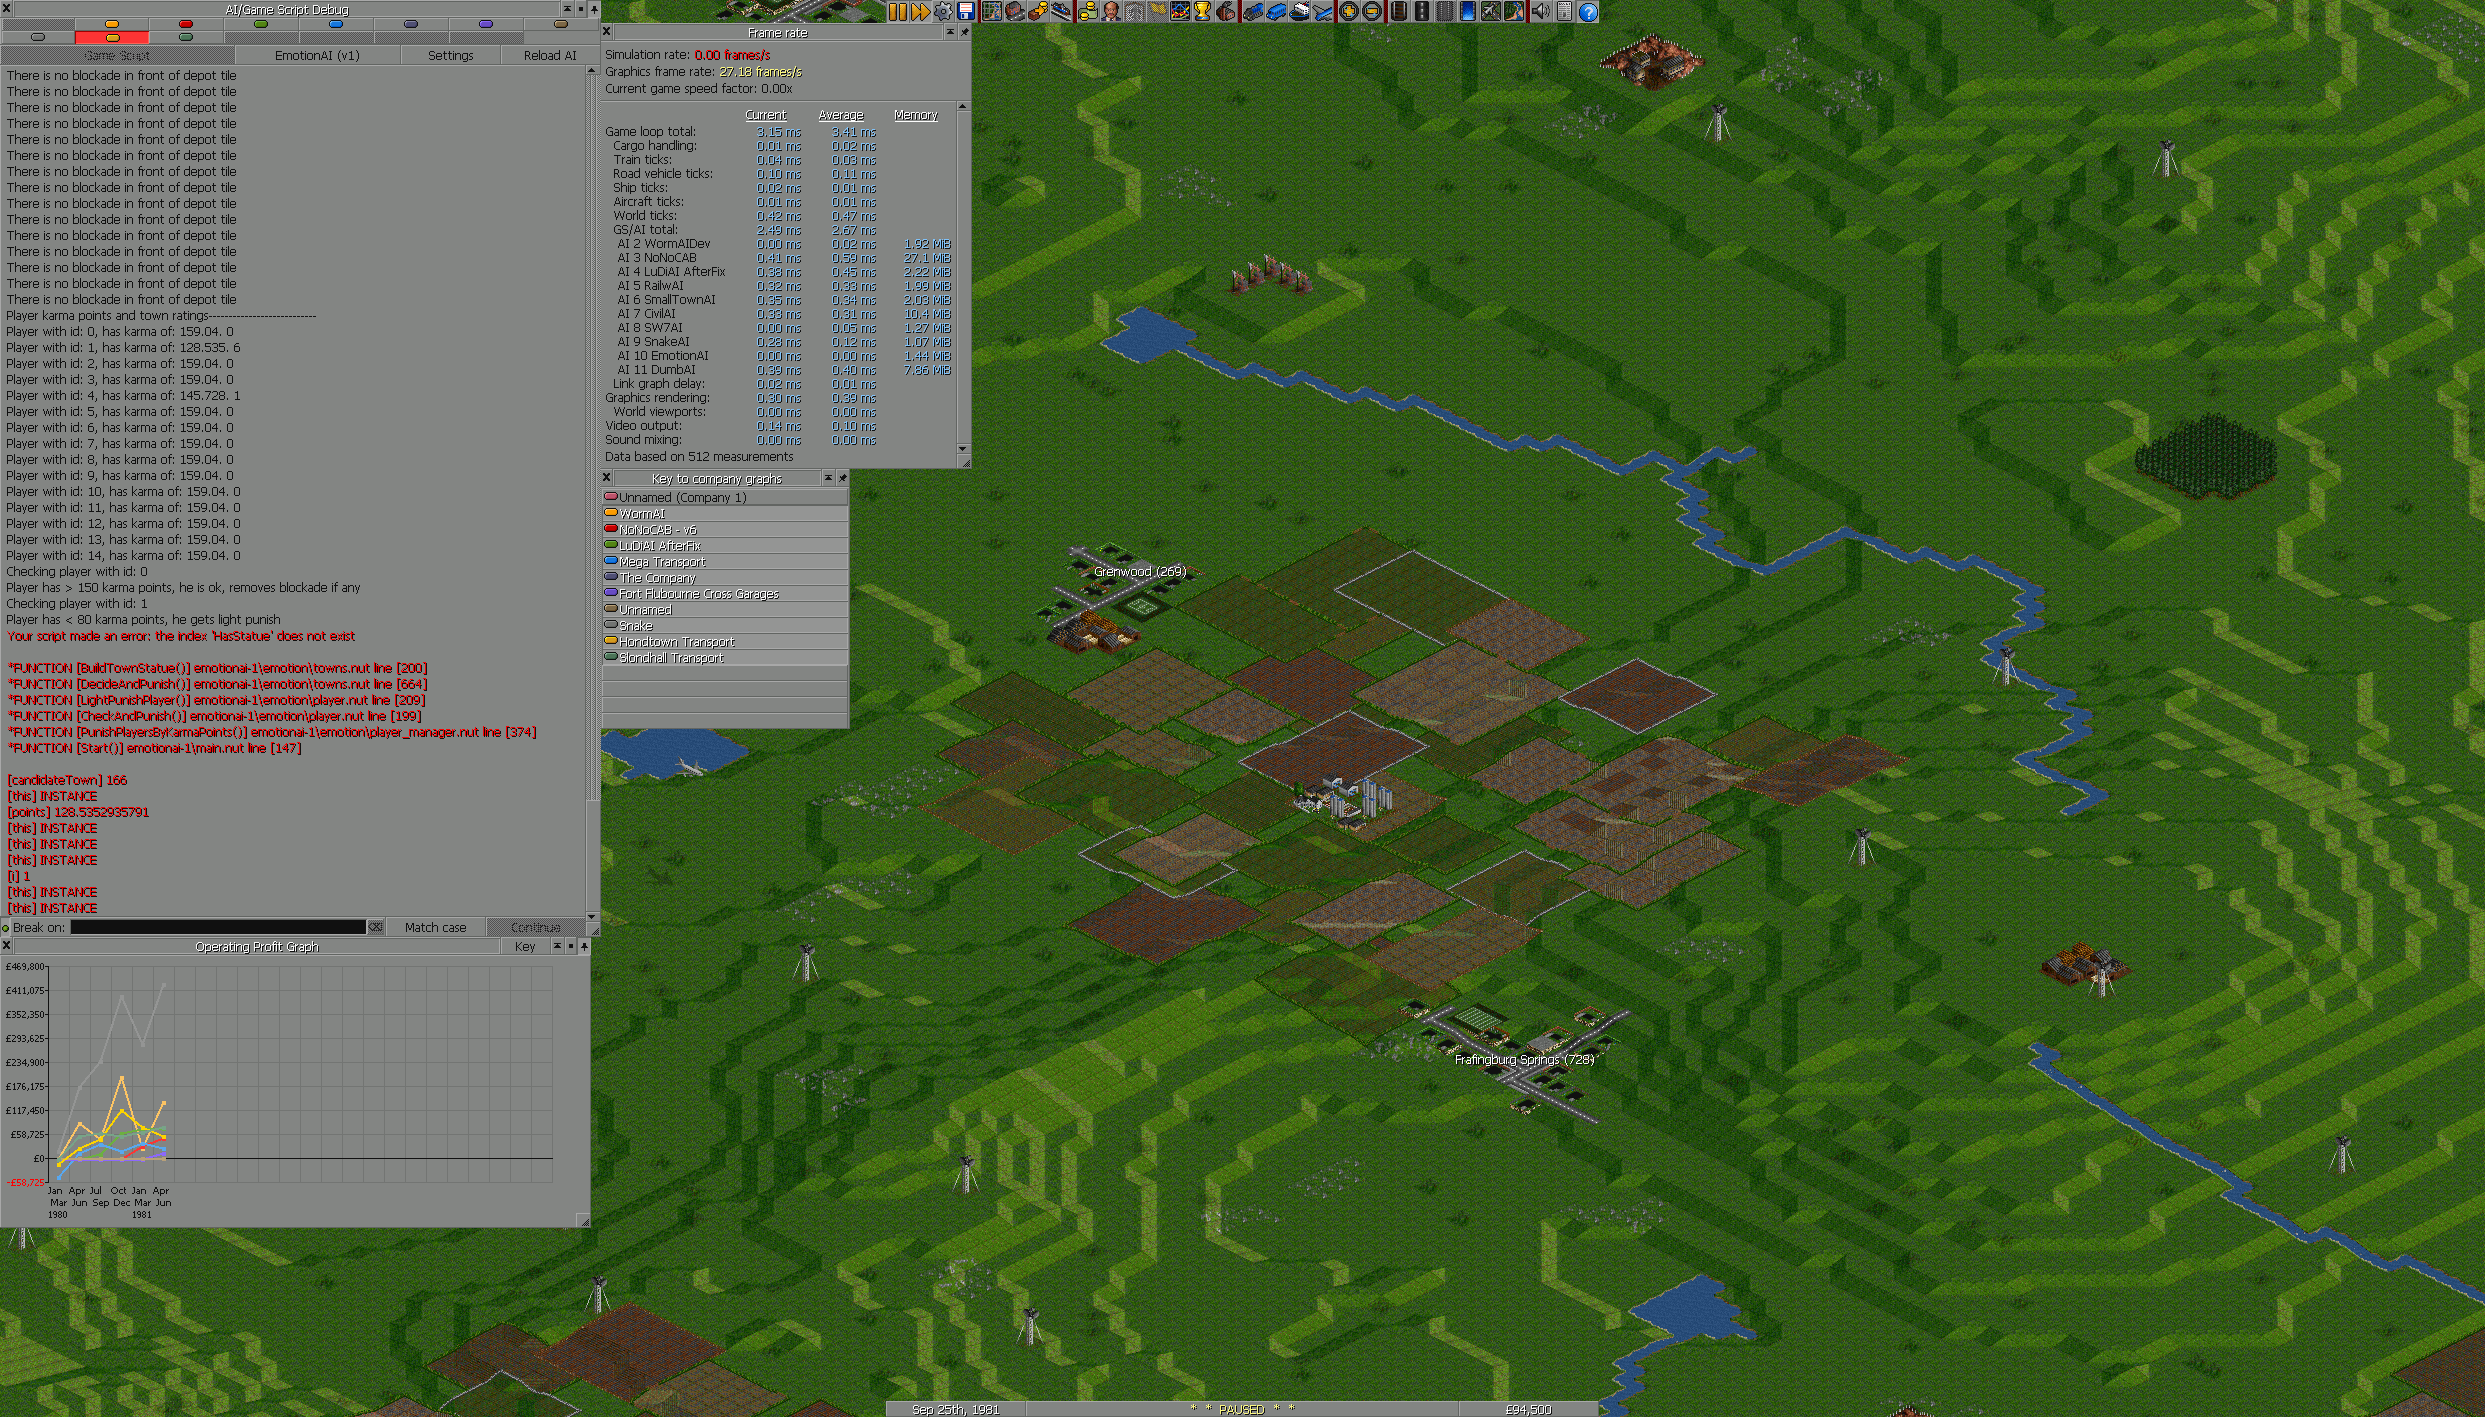Shade the Key to company graphs window
The image size is (2485, 1417).
(828, 478)
